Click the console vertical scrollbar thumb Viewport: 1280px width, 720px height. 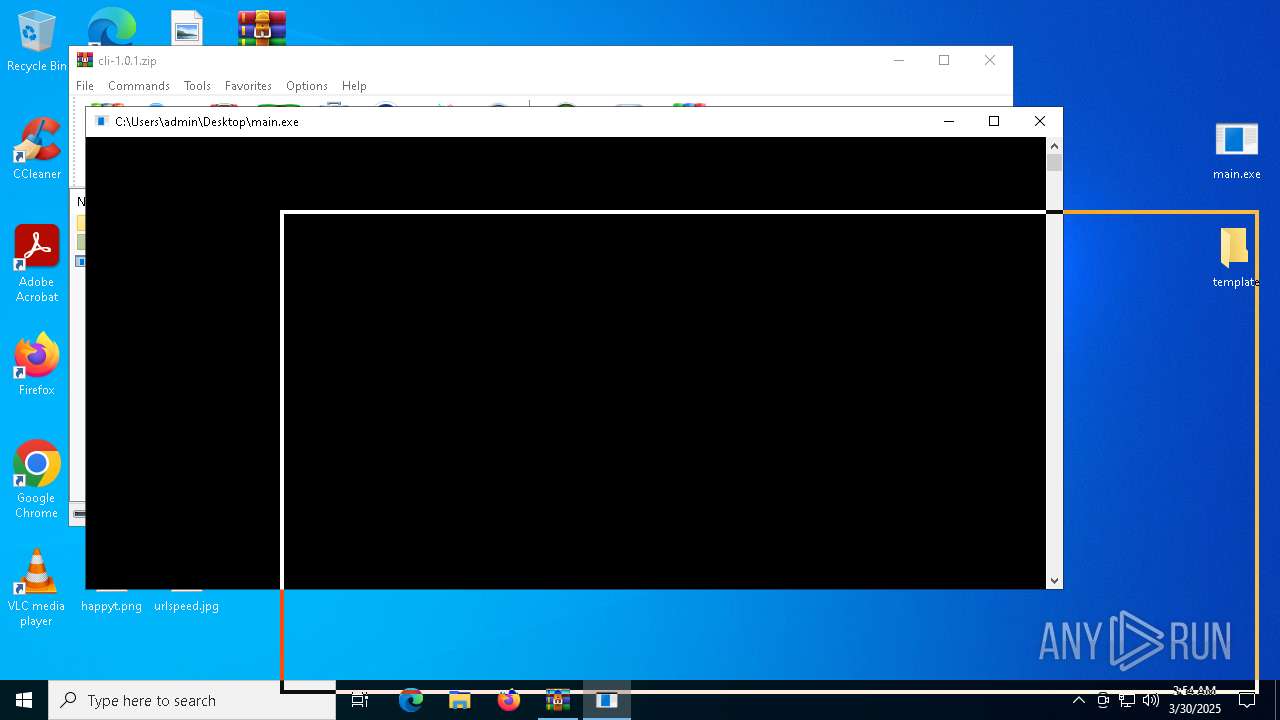[1054, 163]
